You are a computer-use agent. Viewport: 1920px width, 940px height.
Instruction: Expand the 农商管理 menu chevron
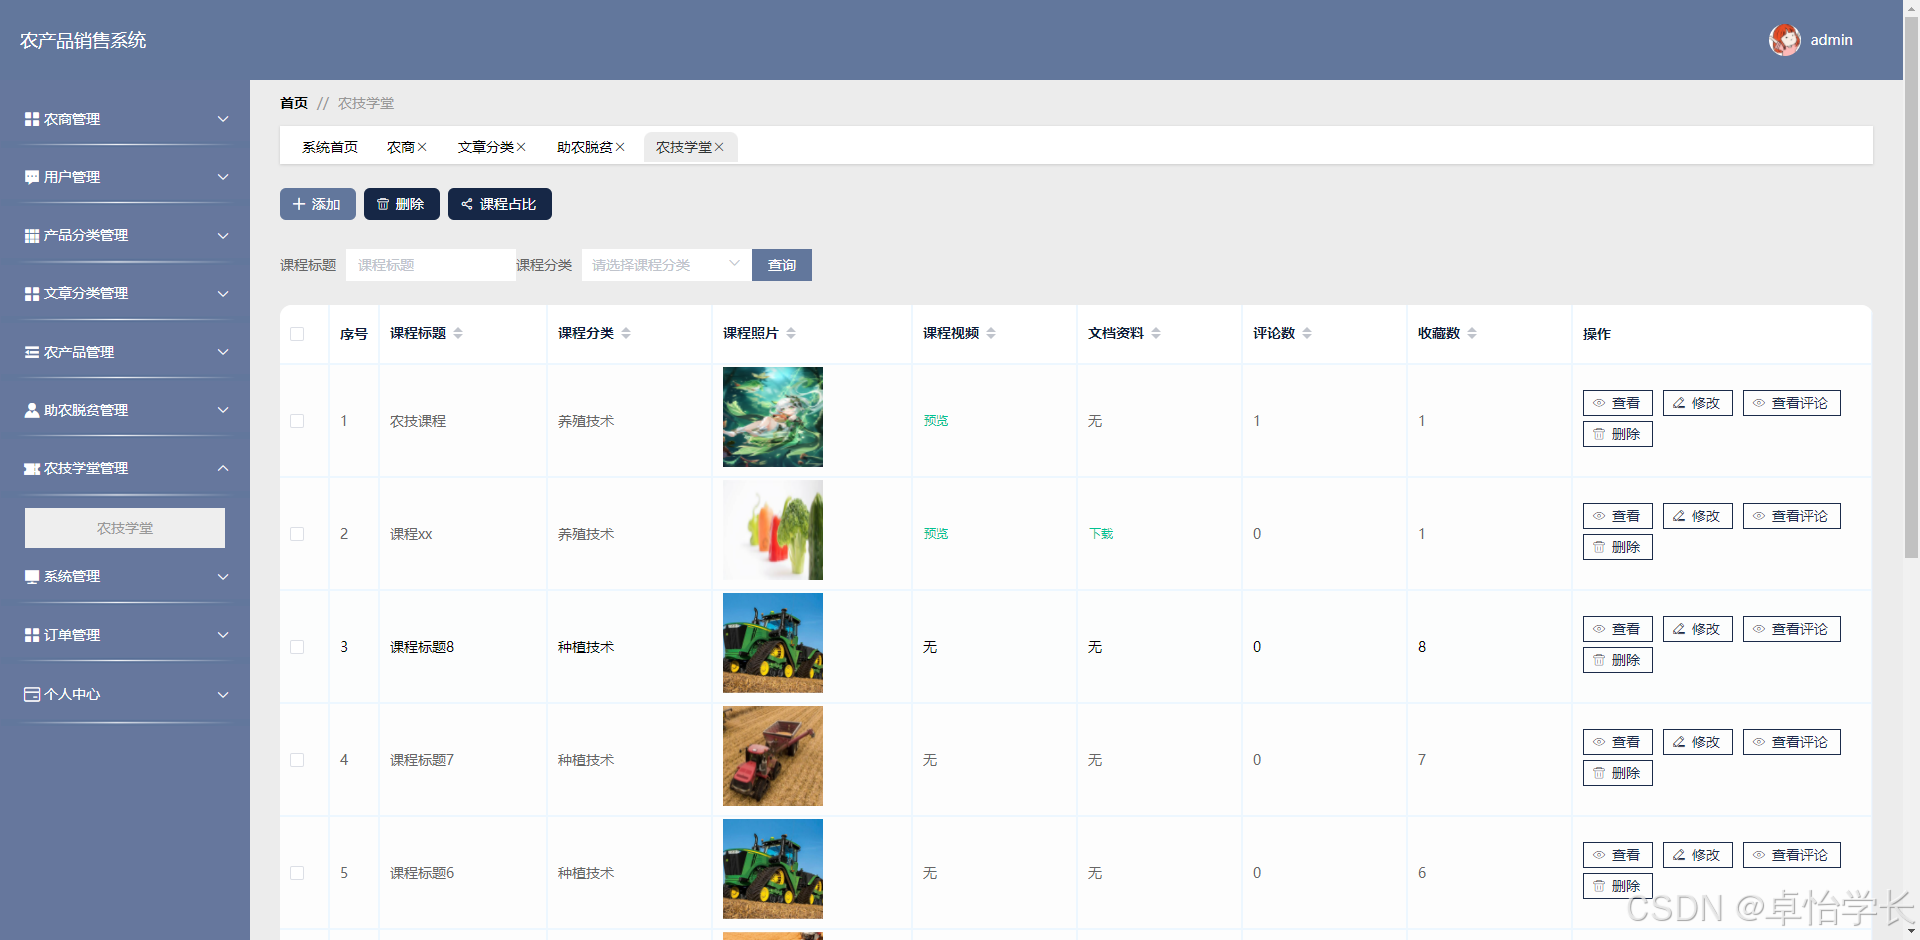click(x=223, y=119)
